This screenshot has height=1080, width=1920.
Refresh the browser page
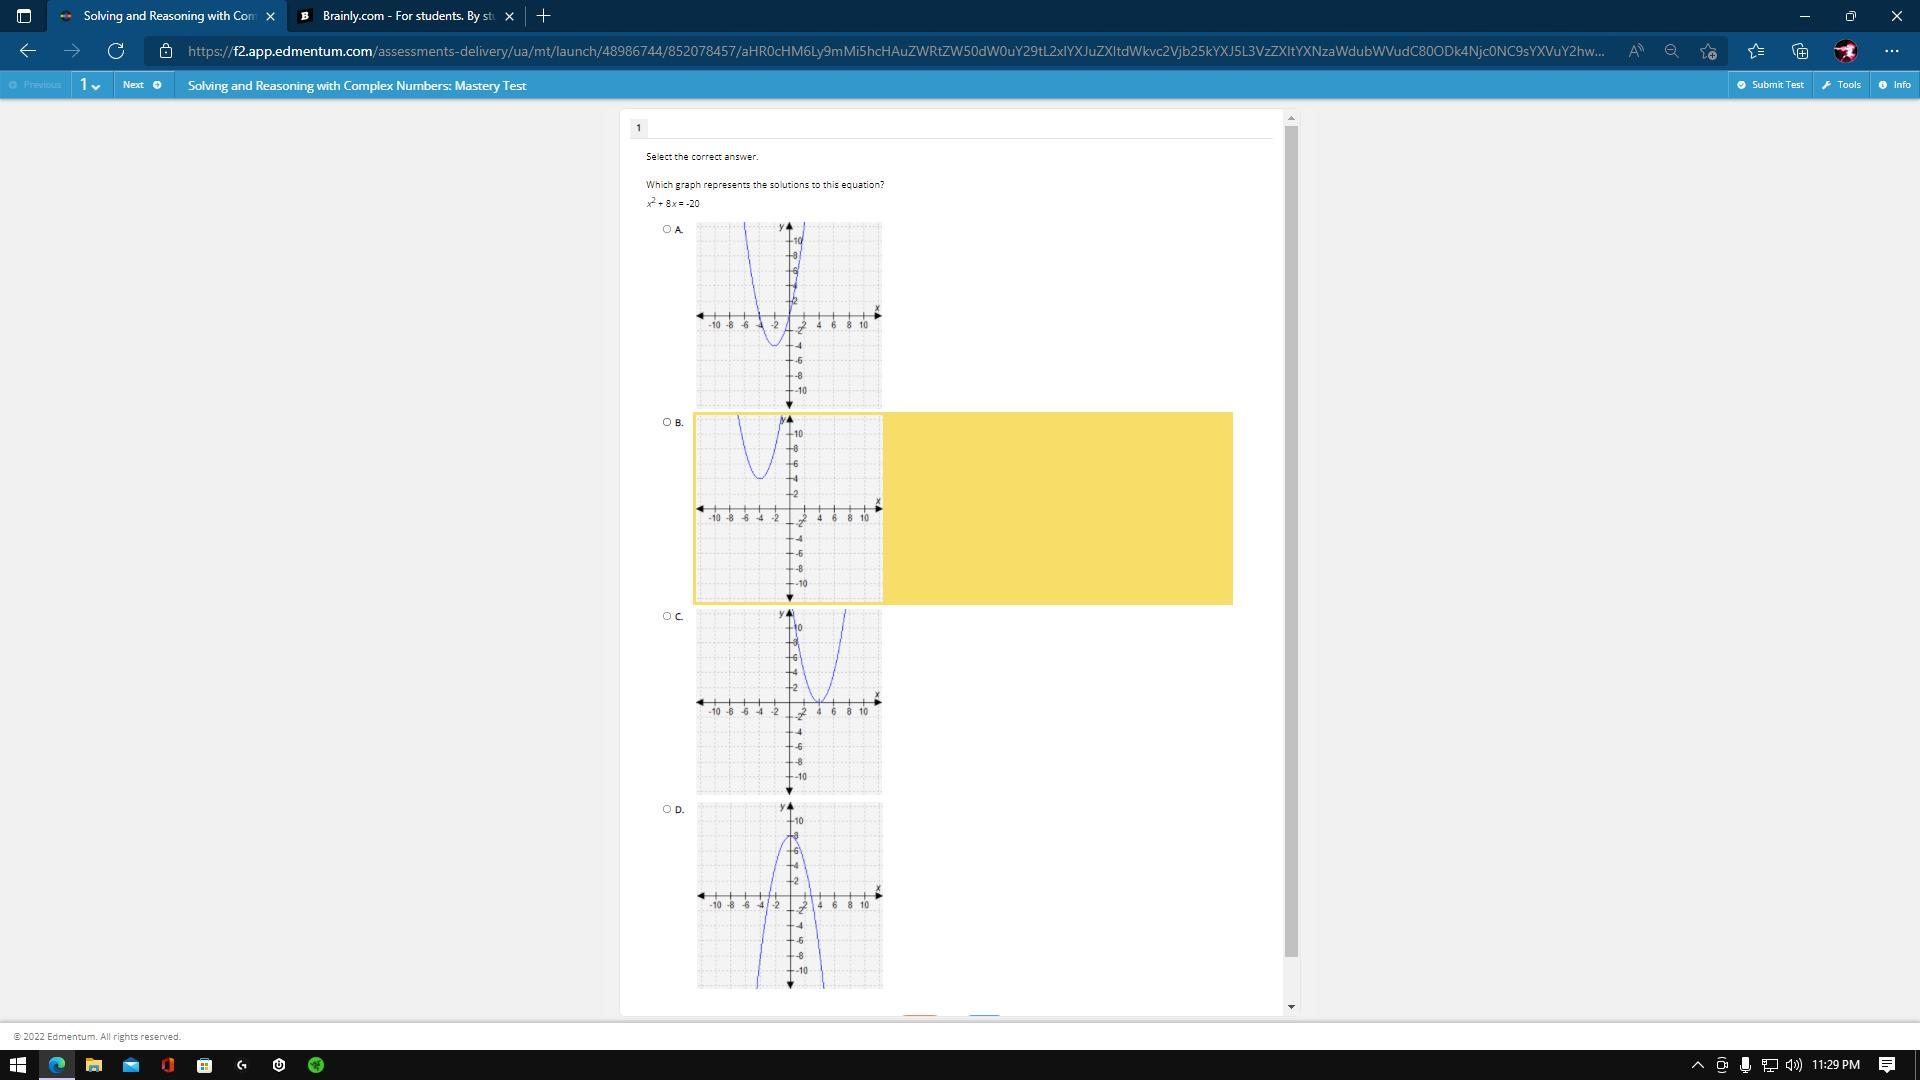click(116, 51)
